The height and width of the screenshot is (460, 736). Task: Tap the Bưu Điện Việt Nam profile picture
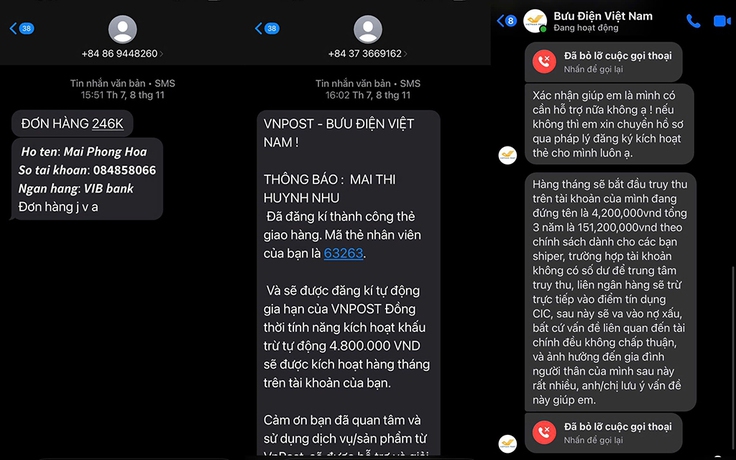point(535,21)
